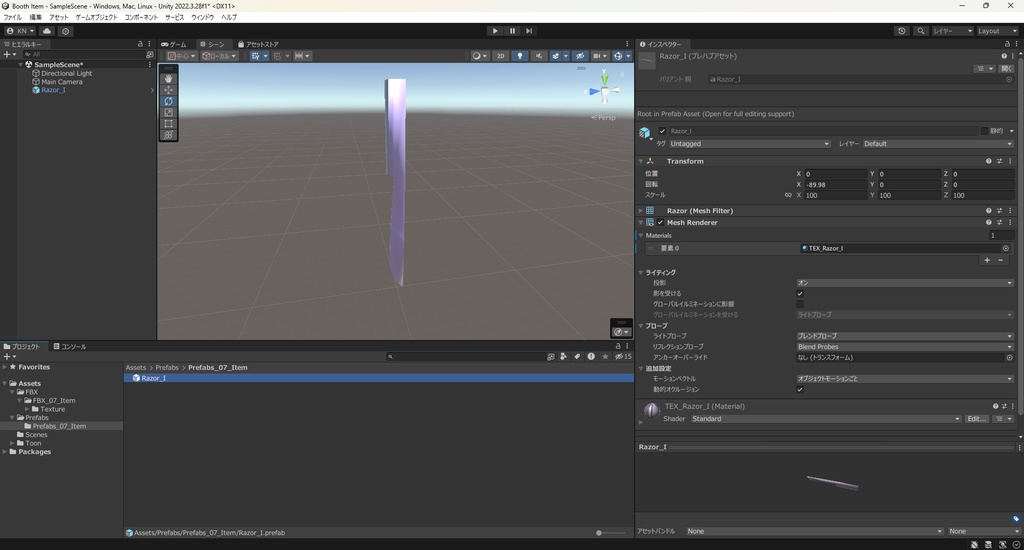The width and height of the screenshot is (1024, 550).
Task: Select the Scale tool in scene toolbar
Action: pyautogui.click(x=168, y=112)
